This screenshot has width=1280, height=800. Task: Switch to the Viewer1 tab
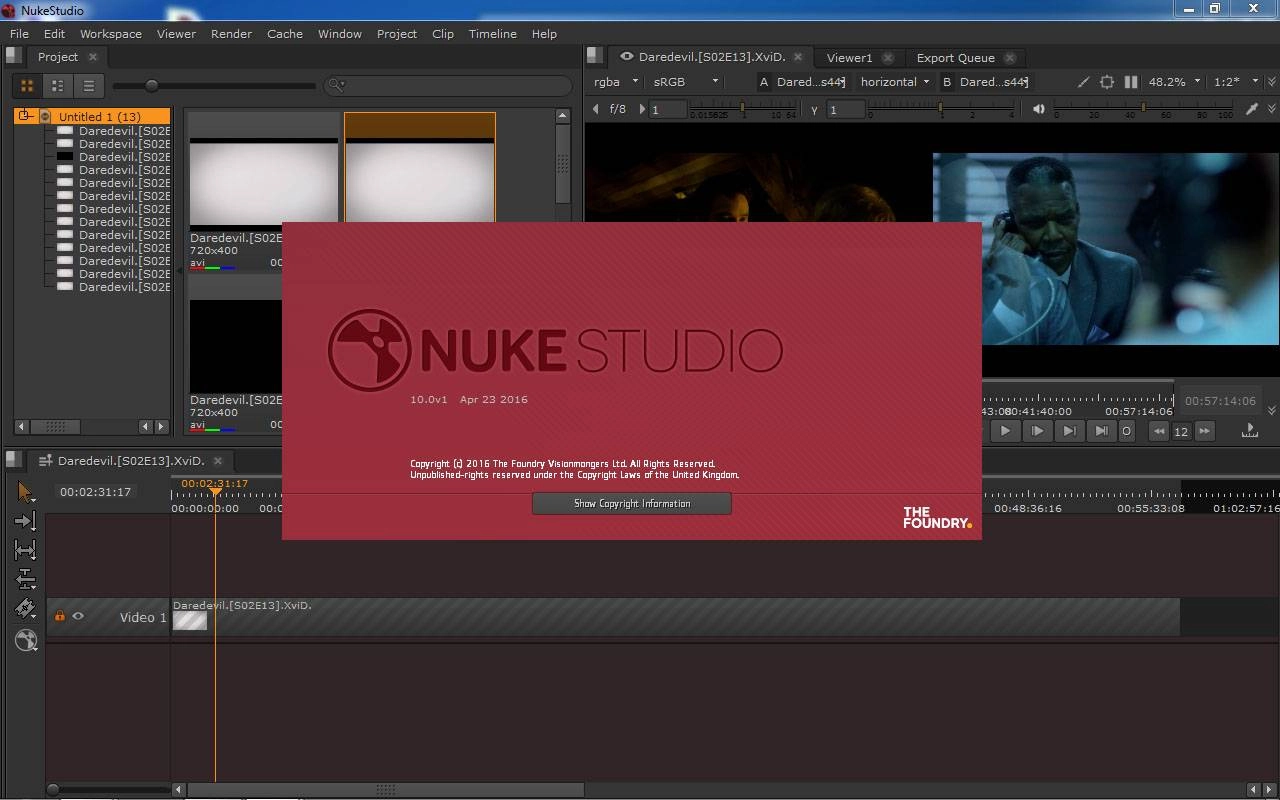click(x=849, y=57)
